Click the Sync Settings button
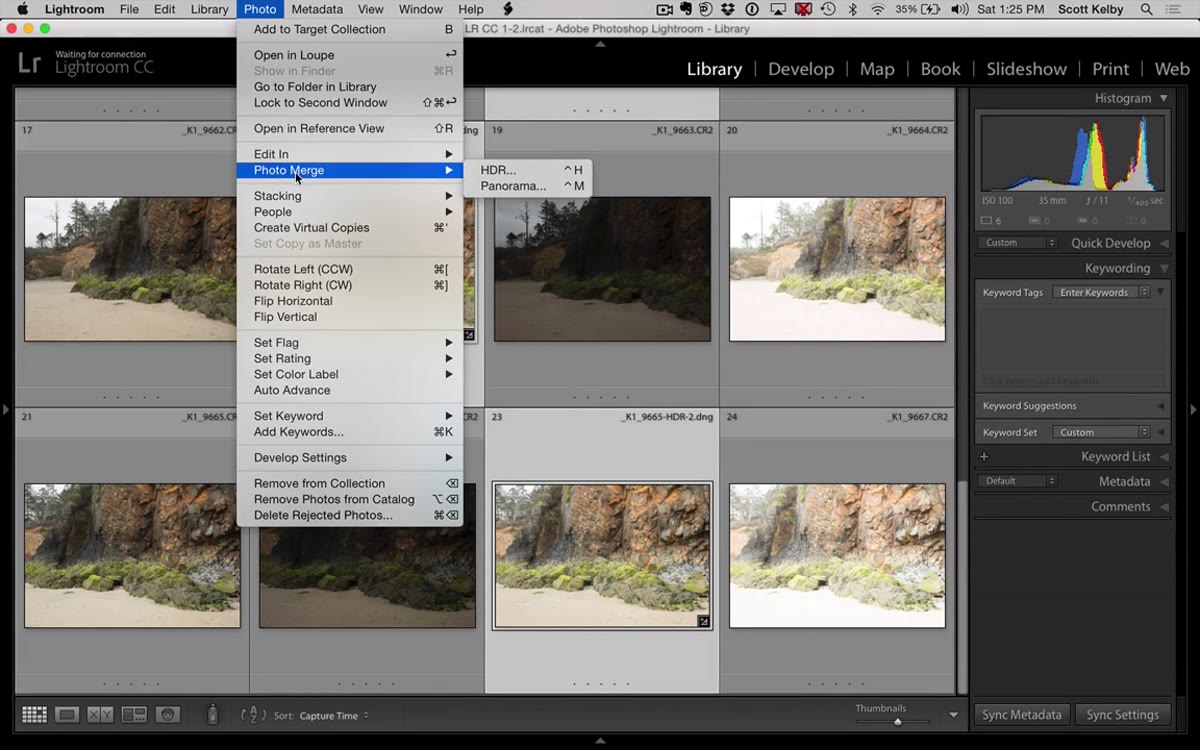The height and width of the screenshot is (750, 1200). 1122,715
